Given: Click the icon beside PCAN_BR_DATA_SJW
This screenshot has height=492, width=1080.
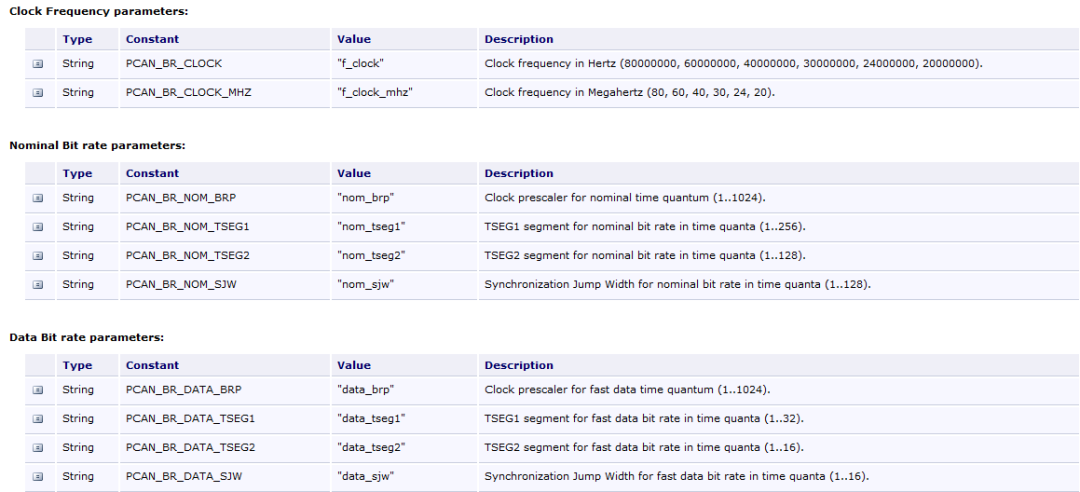Looking at the screenshot, I should 38,477.
